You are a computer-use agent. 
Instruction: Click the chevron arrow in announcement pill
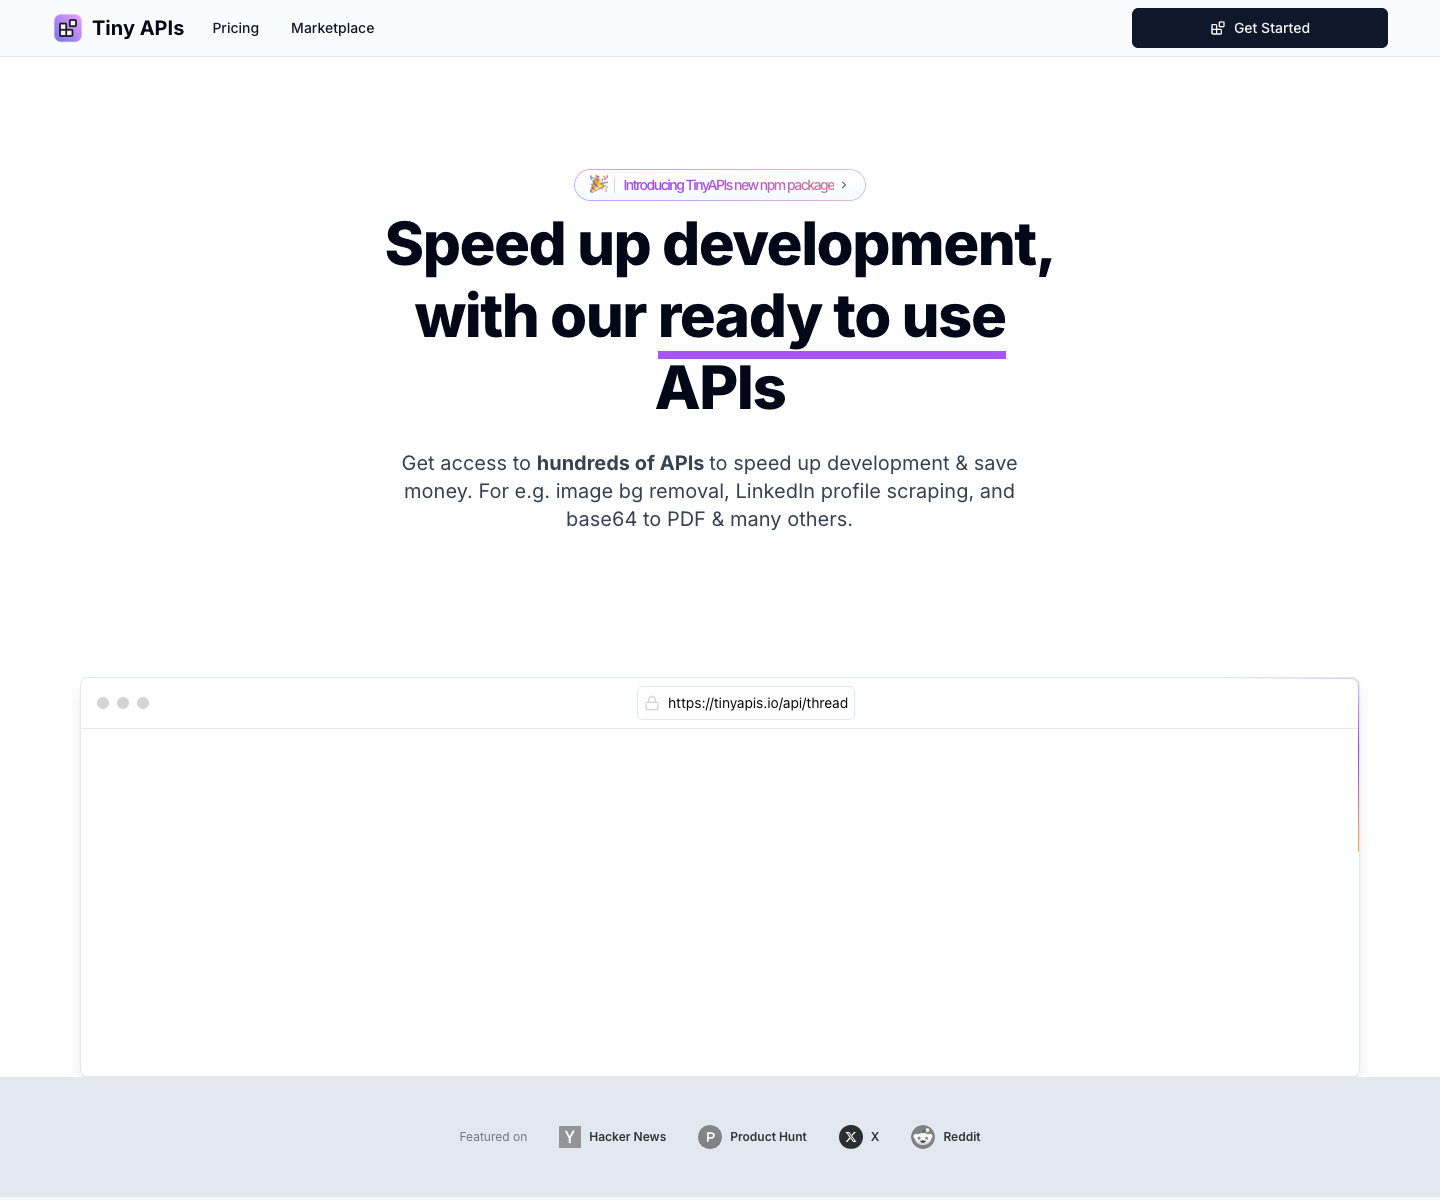(x=844, y=185)
